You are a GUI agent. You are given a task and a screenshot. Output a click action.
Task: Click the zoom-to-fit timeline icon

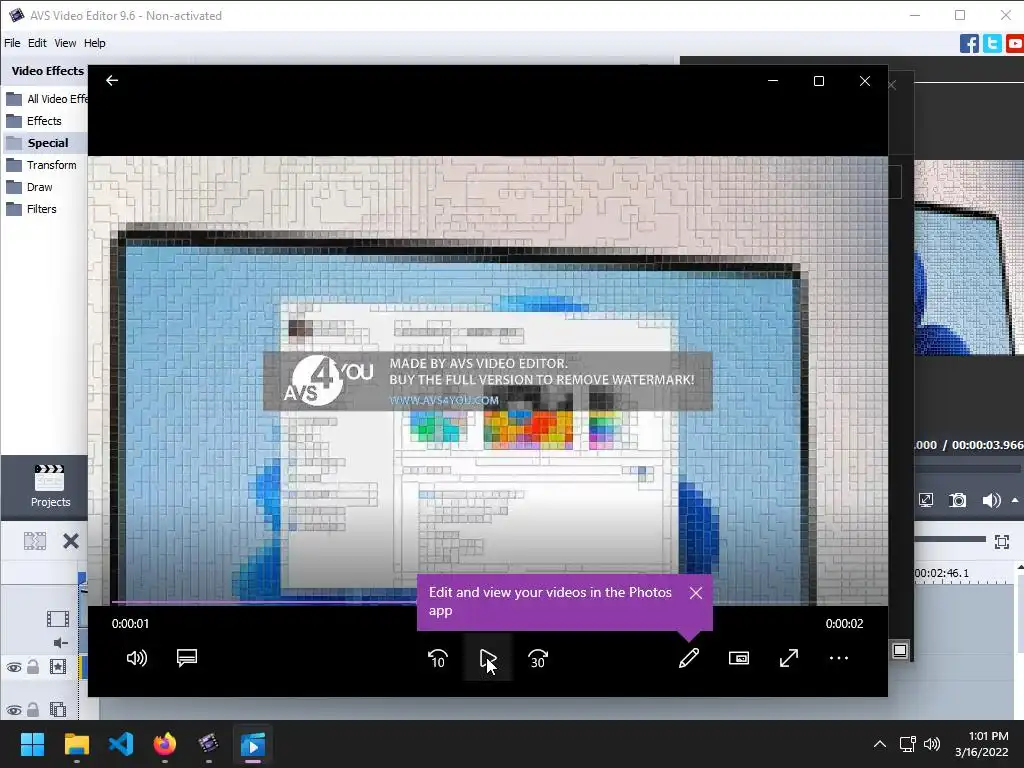(x=1002, y=541)
